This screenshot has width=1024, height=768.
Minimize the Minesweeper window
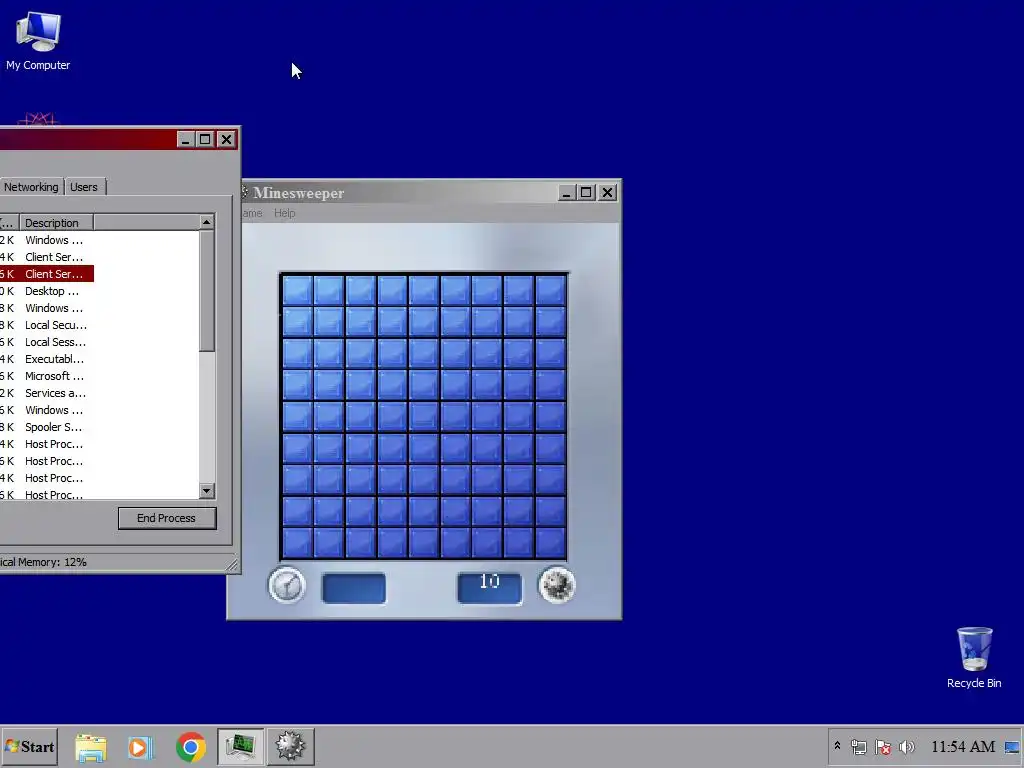[566, 193]
